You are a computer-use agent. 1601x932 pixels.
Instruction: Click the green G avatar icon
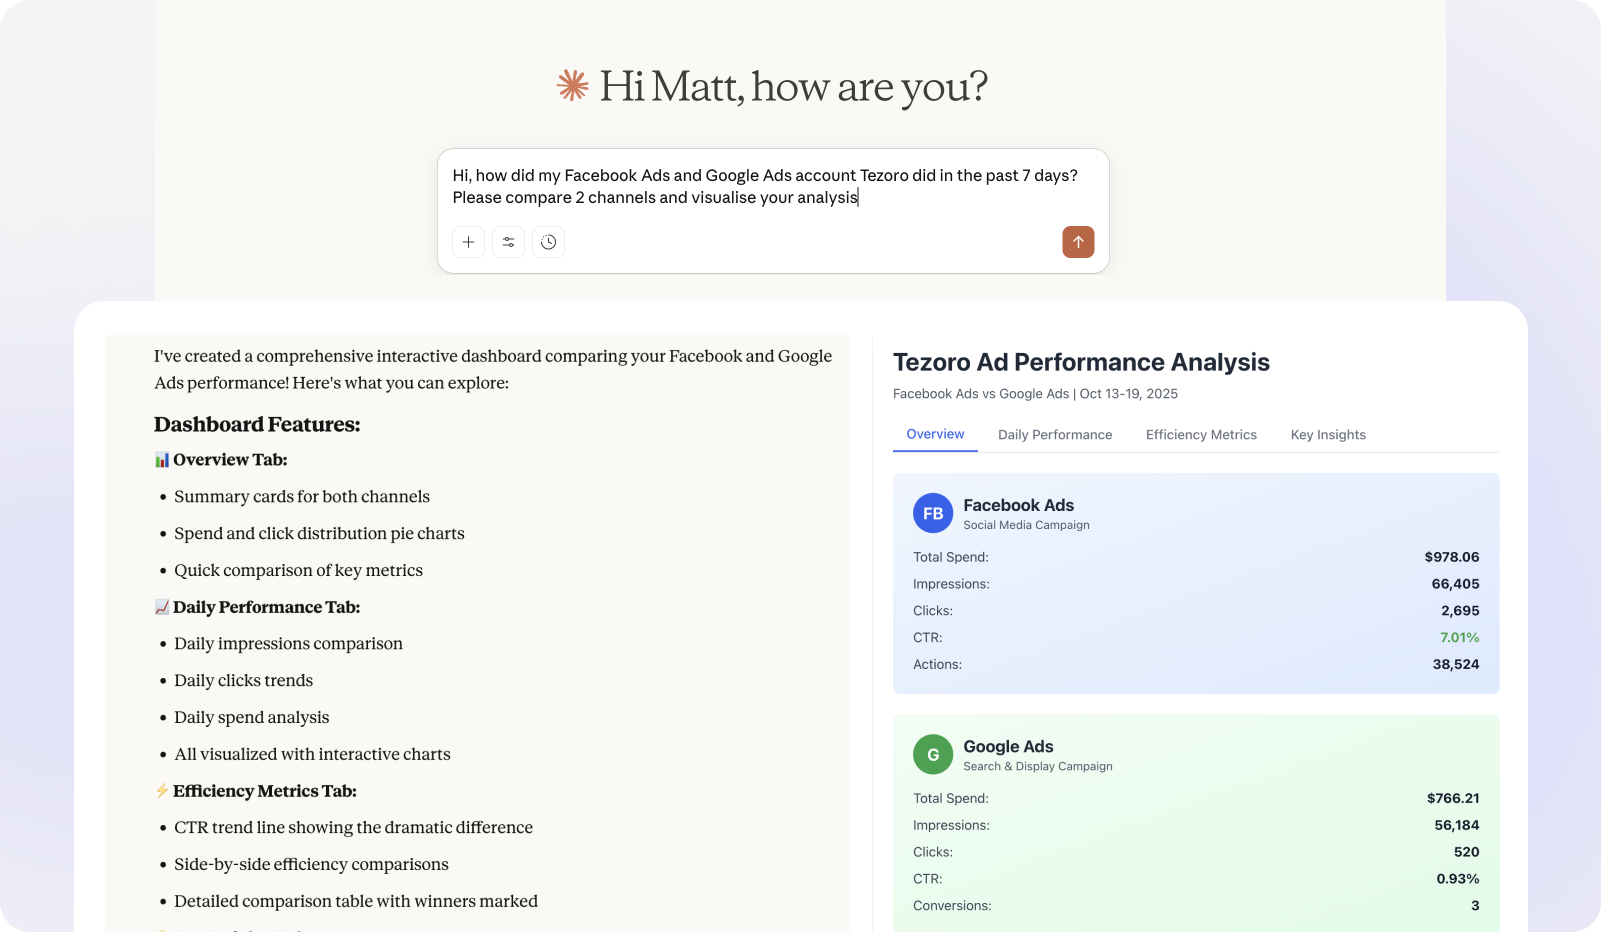(933, 755)
